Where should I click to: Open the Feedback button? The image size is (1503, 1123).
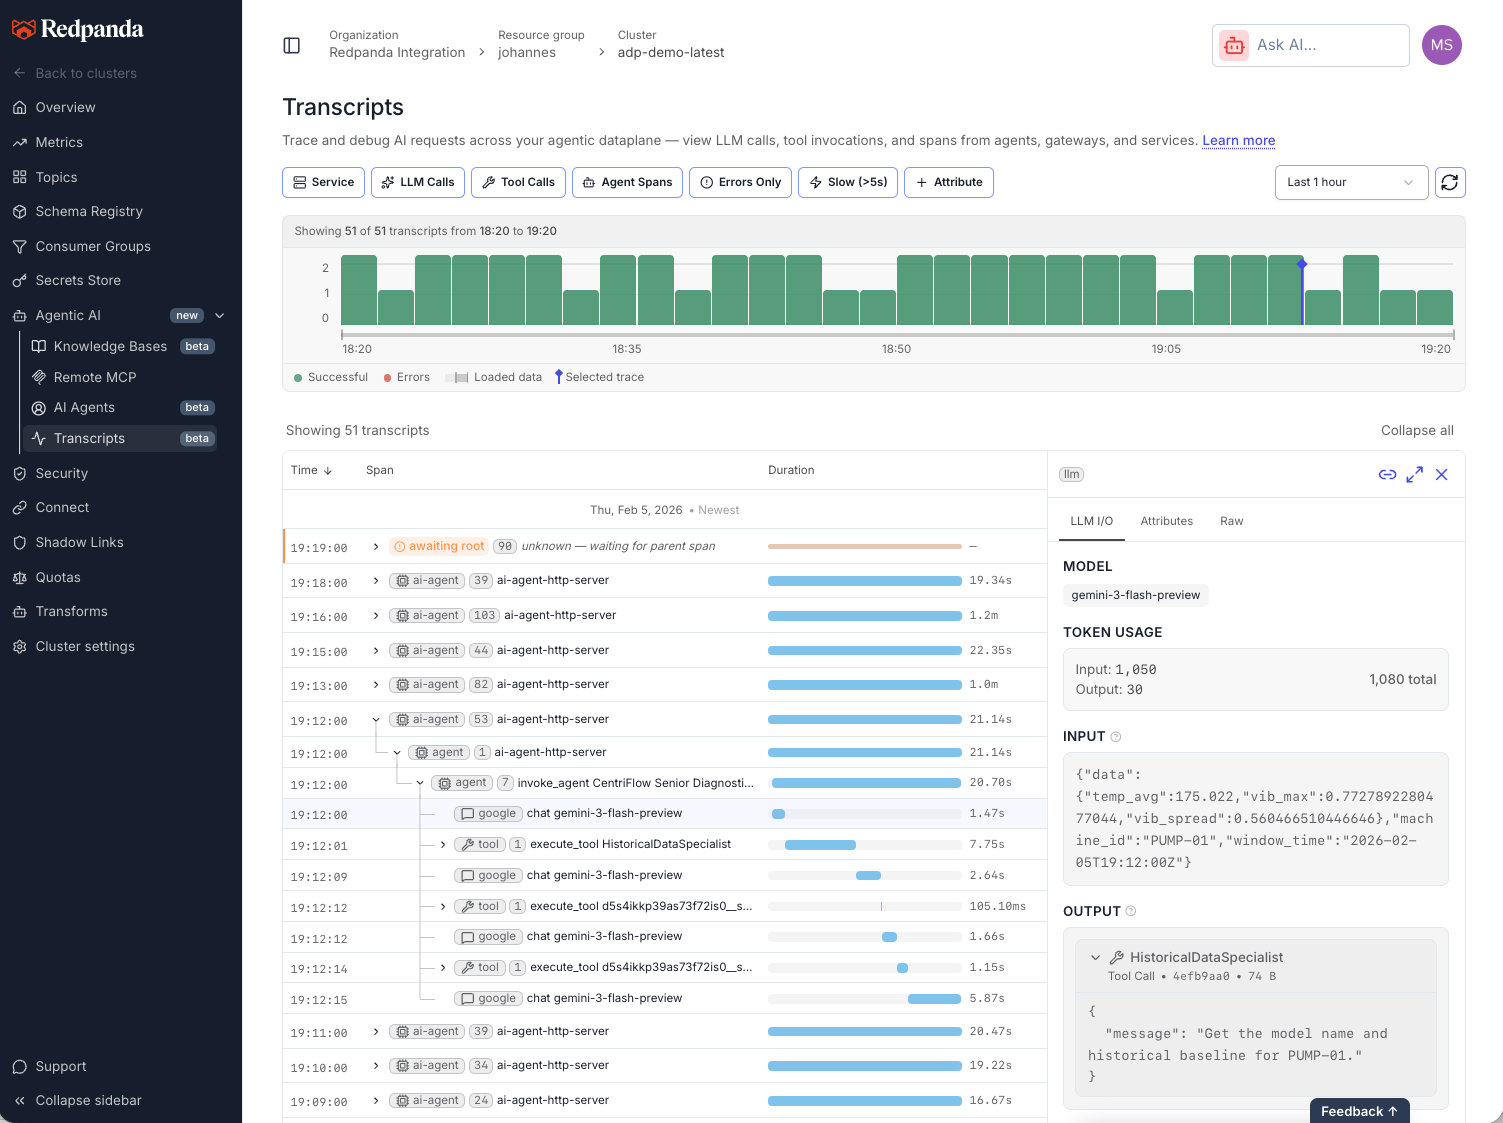1359,1111
